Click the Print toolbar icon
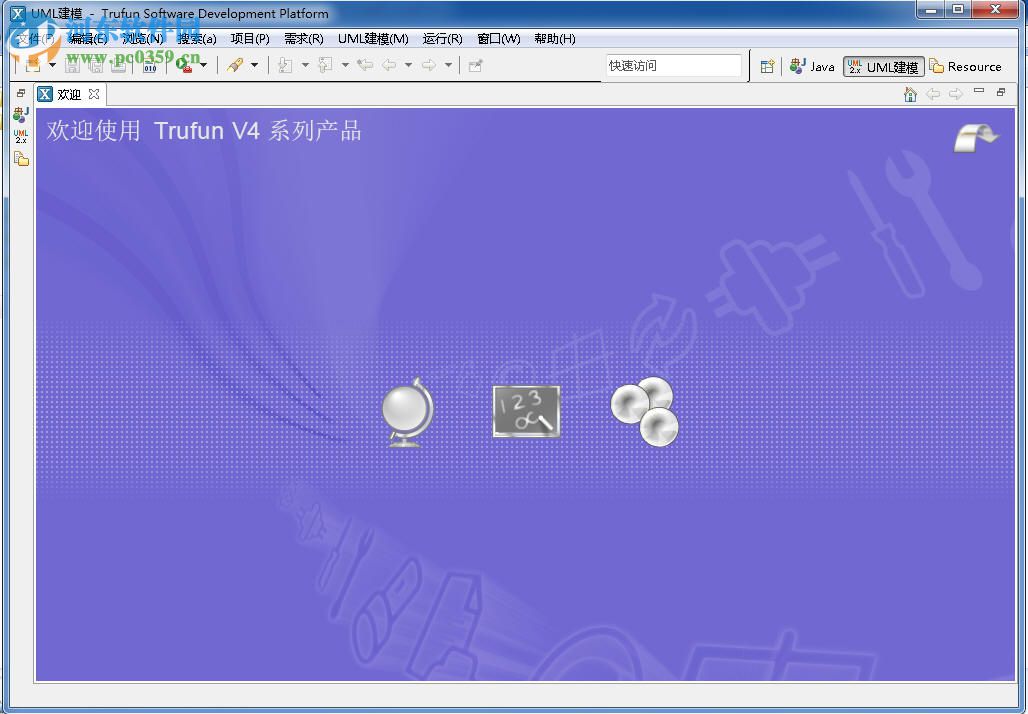Screen dimensions: 1028x714 pos(119,65)
